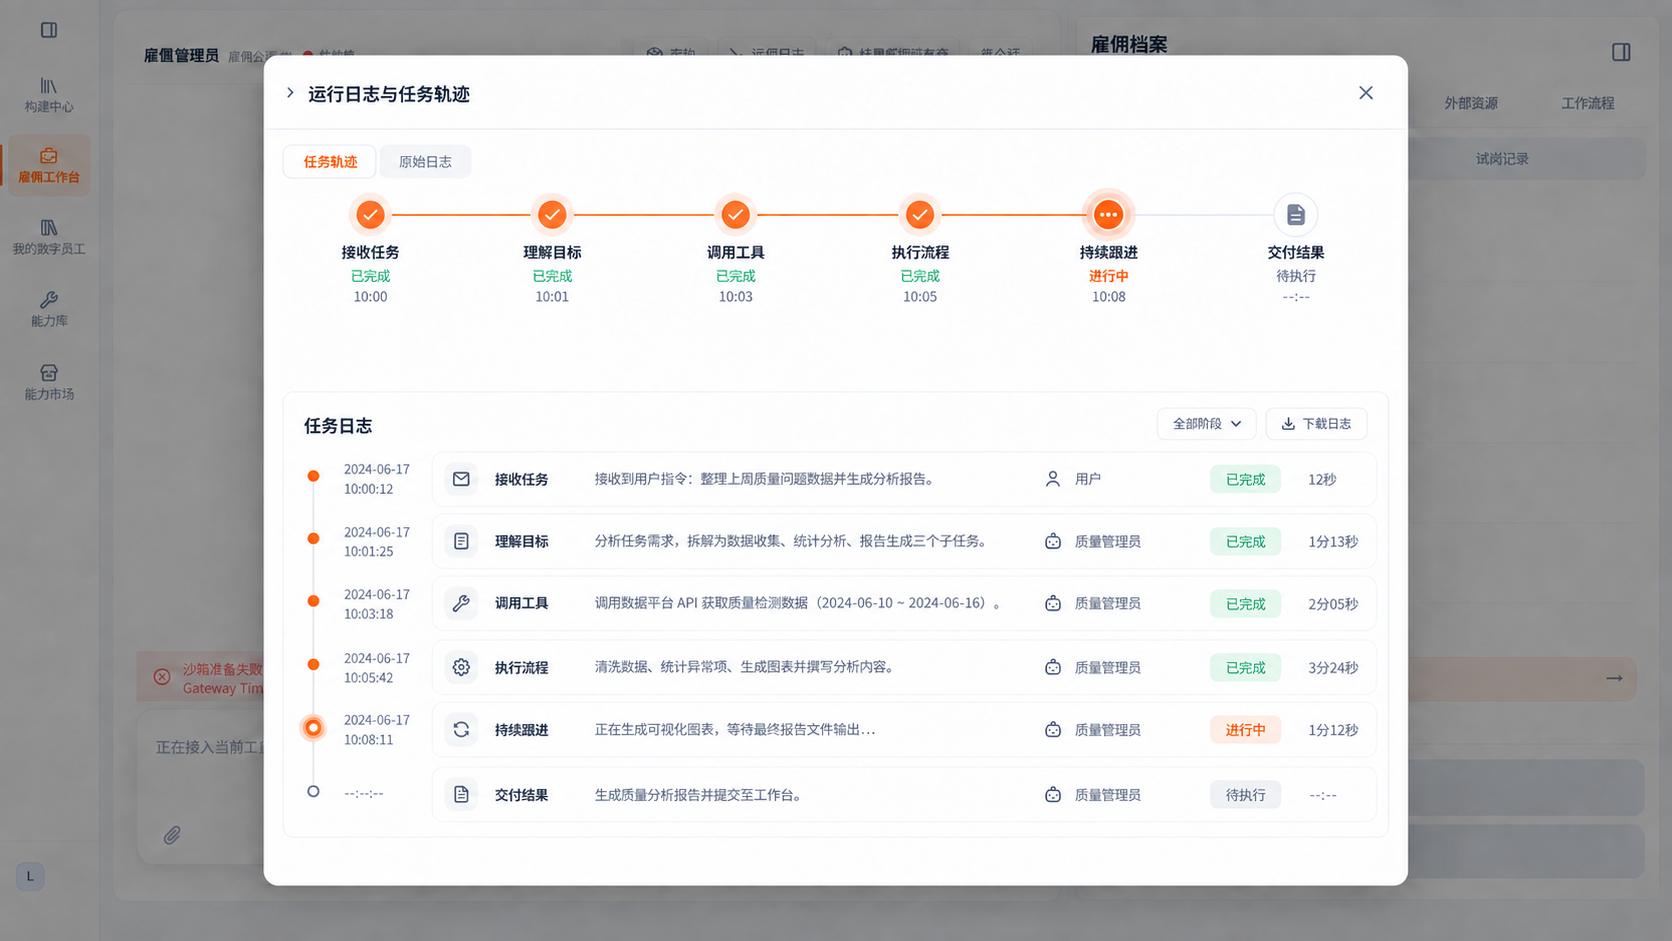1672x941 pixels.
Task: Select the pending 交付结果 timeline step
Action: [1296, 214]
